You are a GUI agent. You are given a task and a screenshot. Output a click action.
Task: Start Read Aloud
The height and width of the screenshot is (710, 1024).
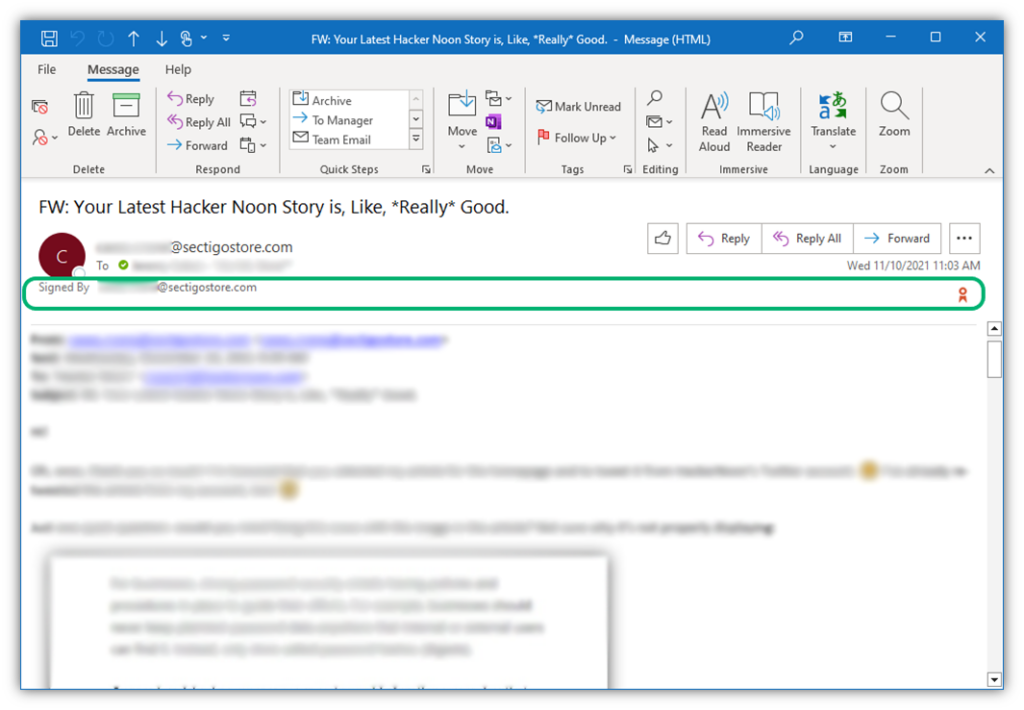tap(714, 122)
